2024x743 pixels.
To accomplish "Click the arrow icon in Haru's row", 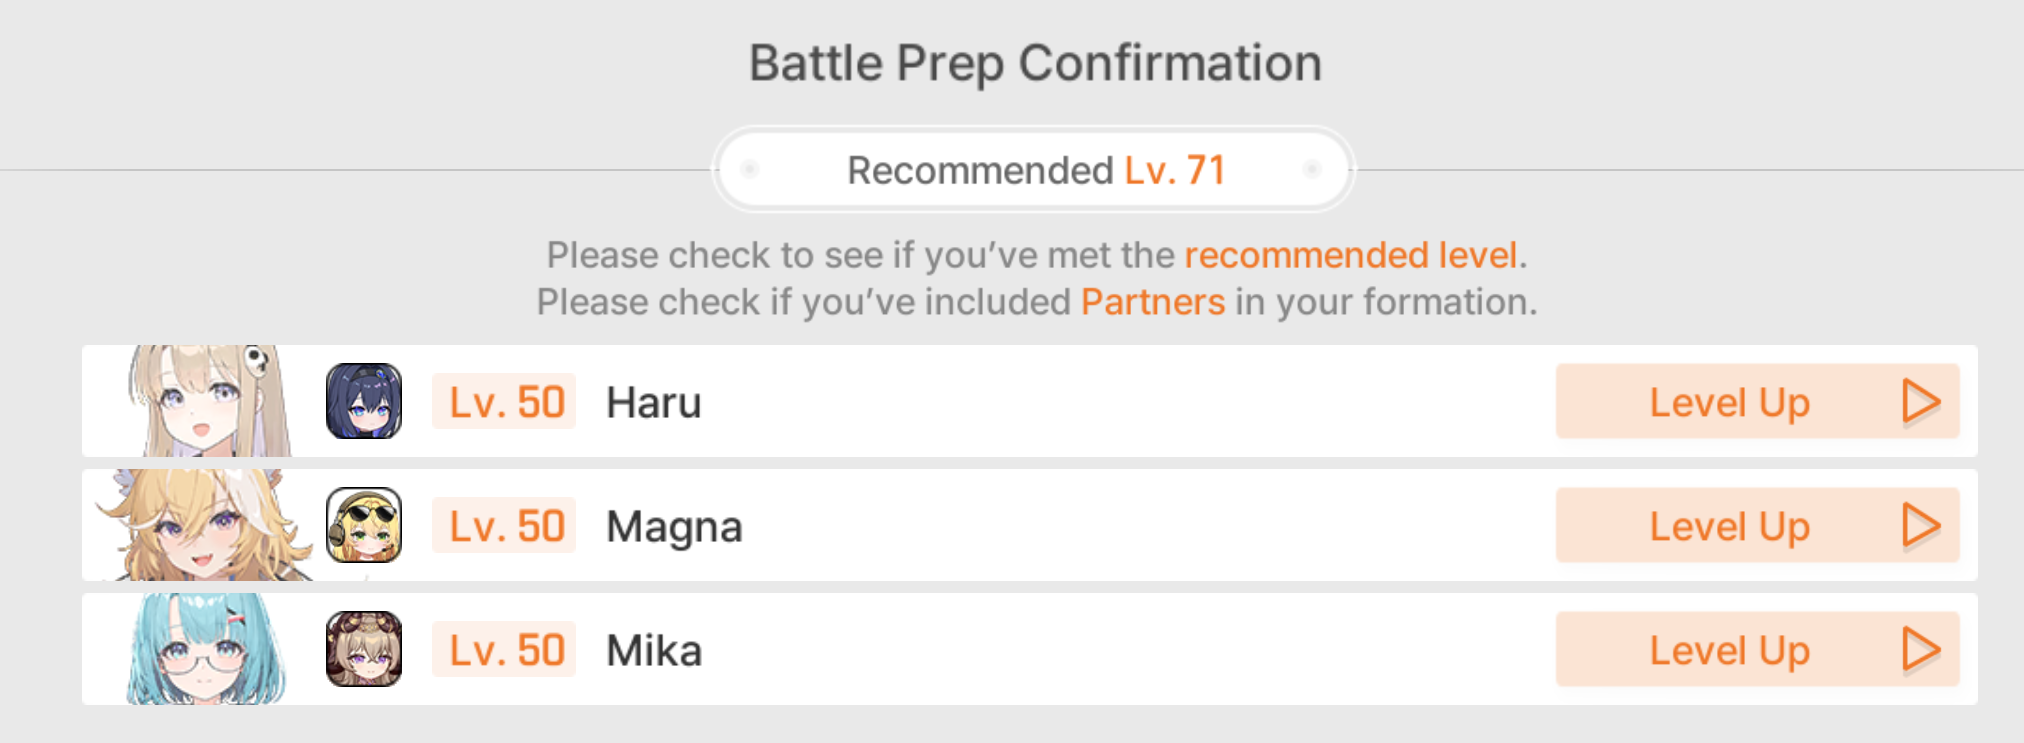I will coord(1920,402).
